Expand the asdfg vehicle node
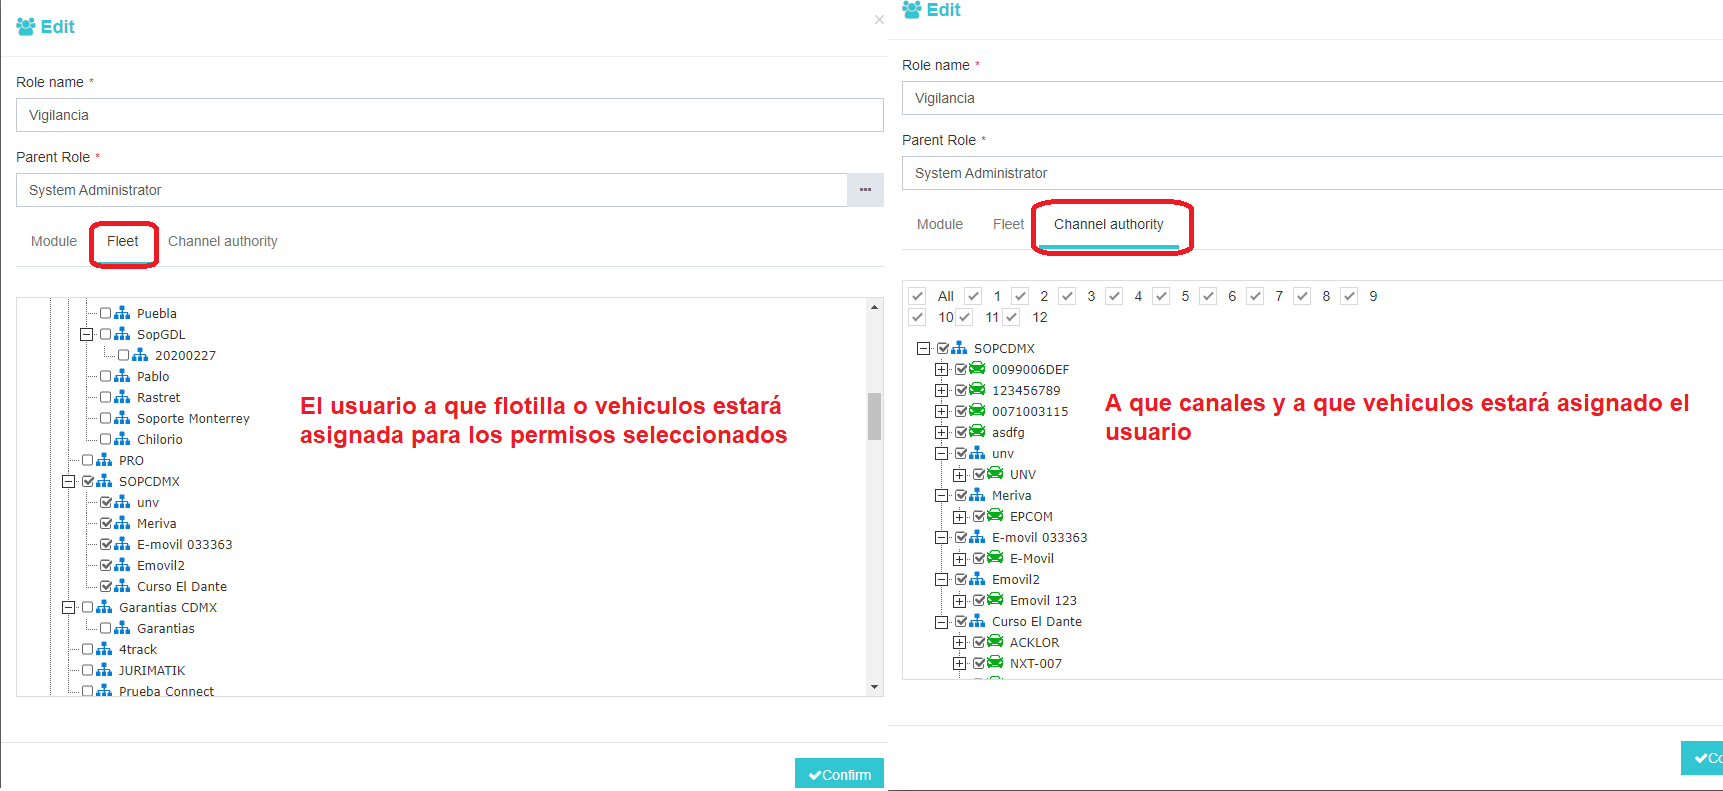Image resolution: width=1723 pixels, height=791 pixels. click(941, 432)
